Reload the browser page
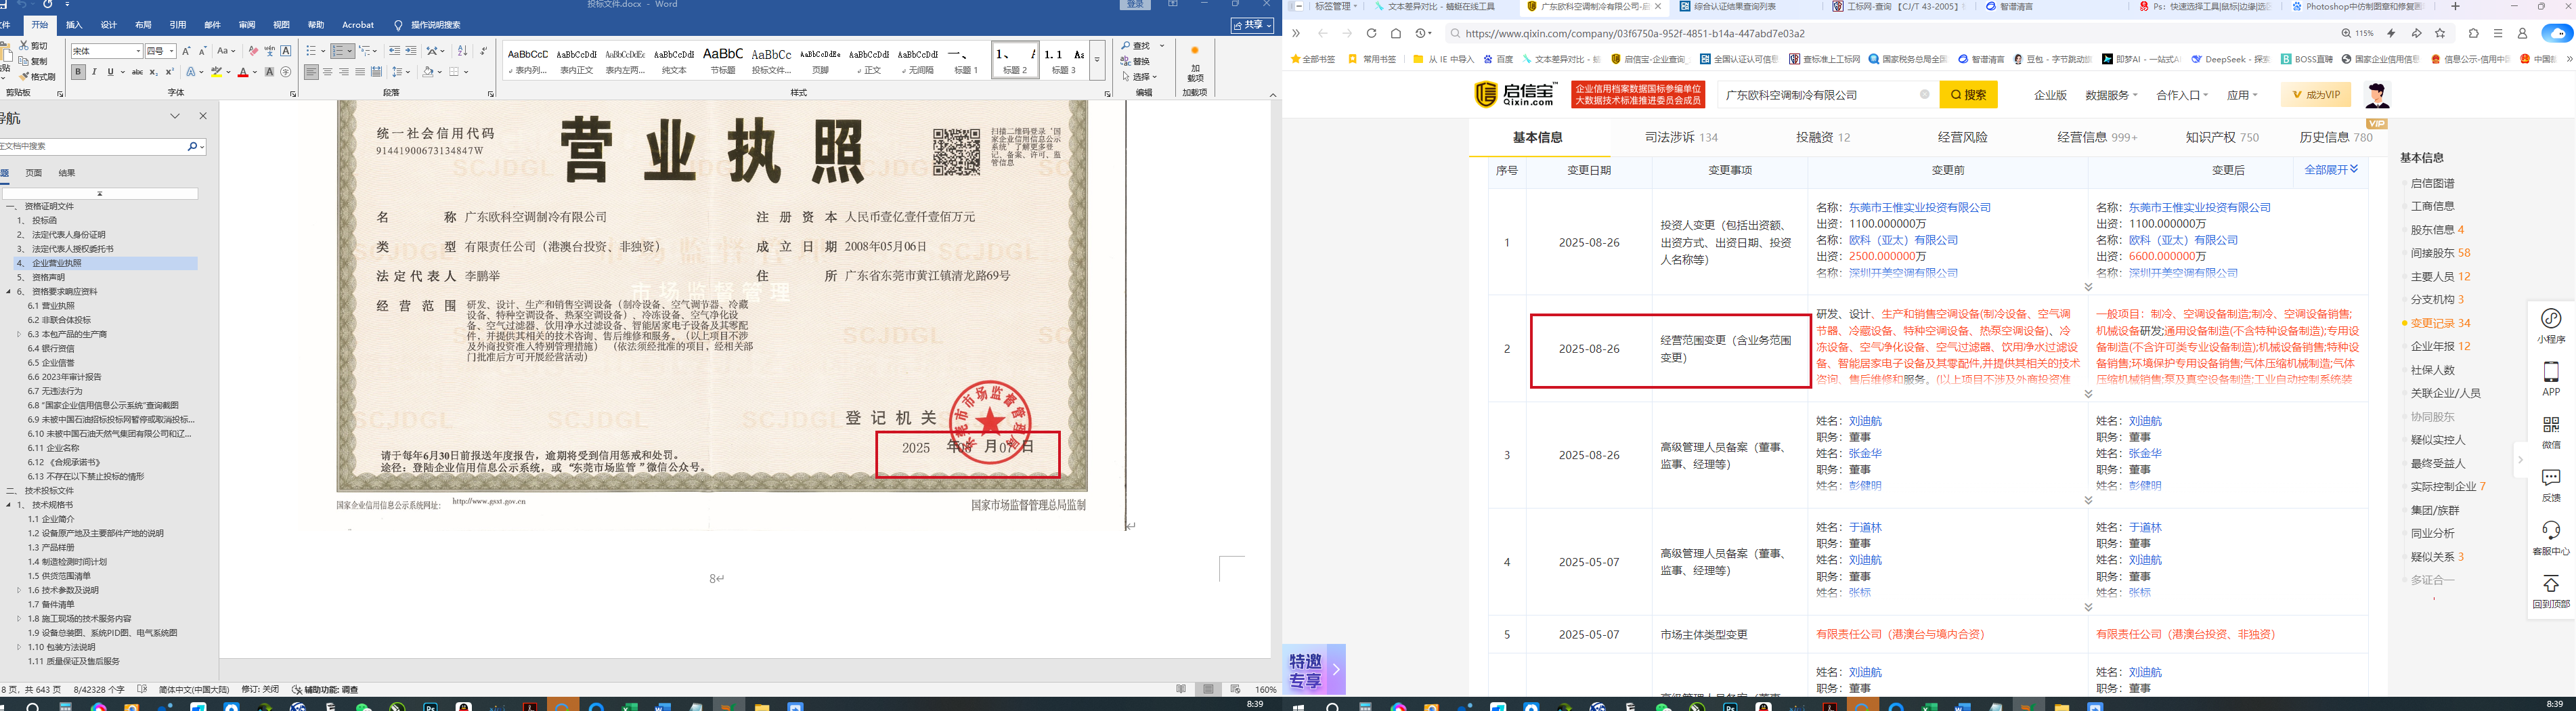 tap(1371, 33)
